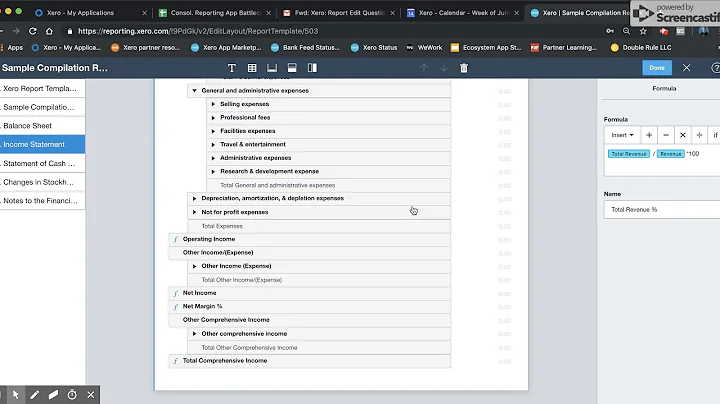Select Total Other Comprehensive Income row
The width and height of the screenshot is (720, 404).
(x=319, y=348)
